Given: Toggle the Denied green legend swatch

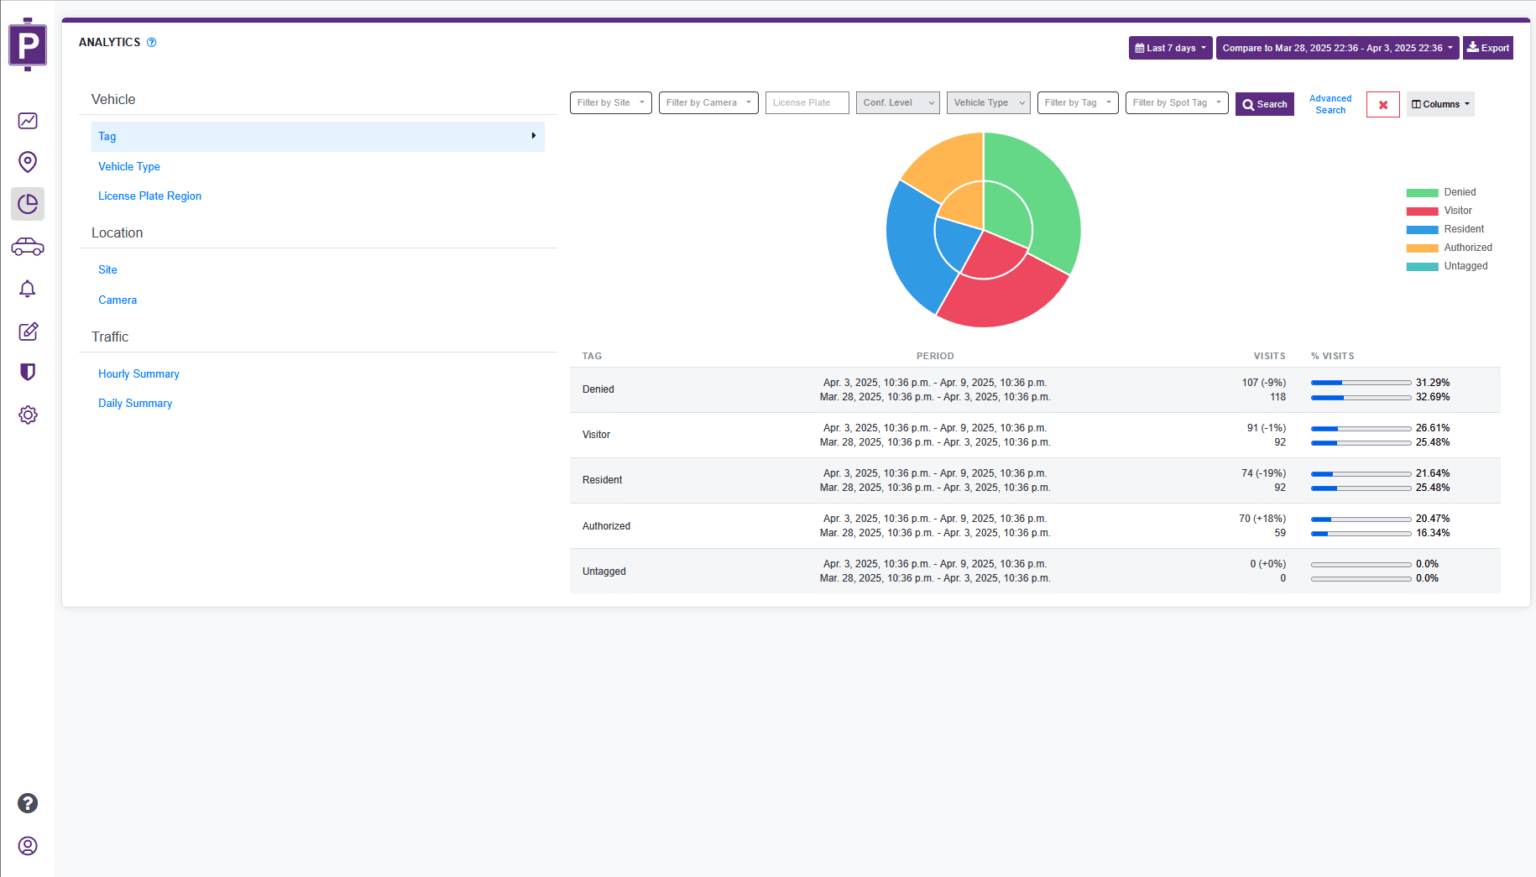Looking at the screenshot, I should coord(1422,193).
